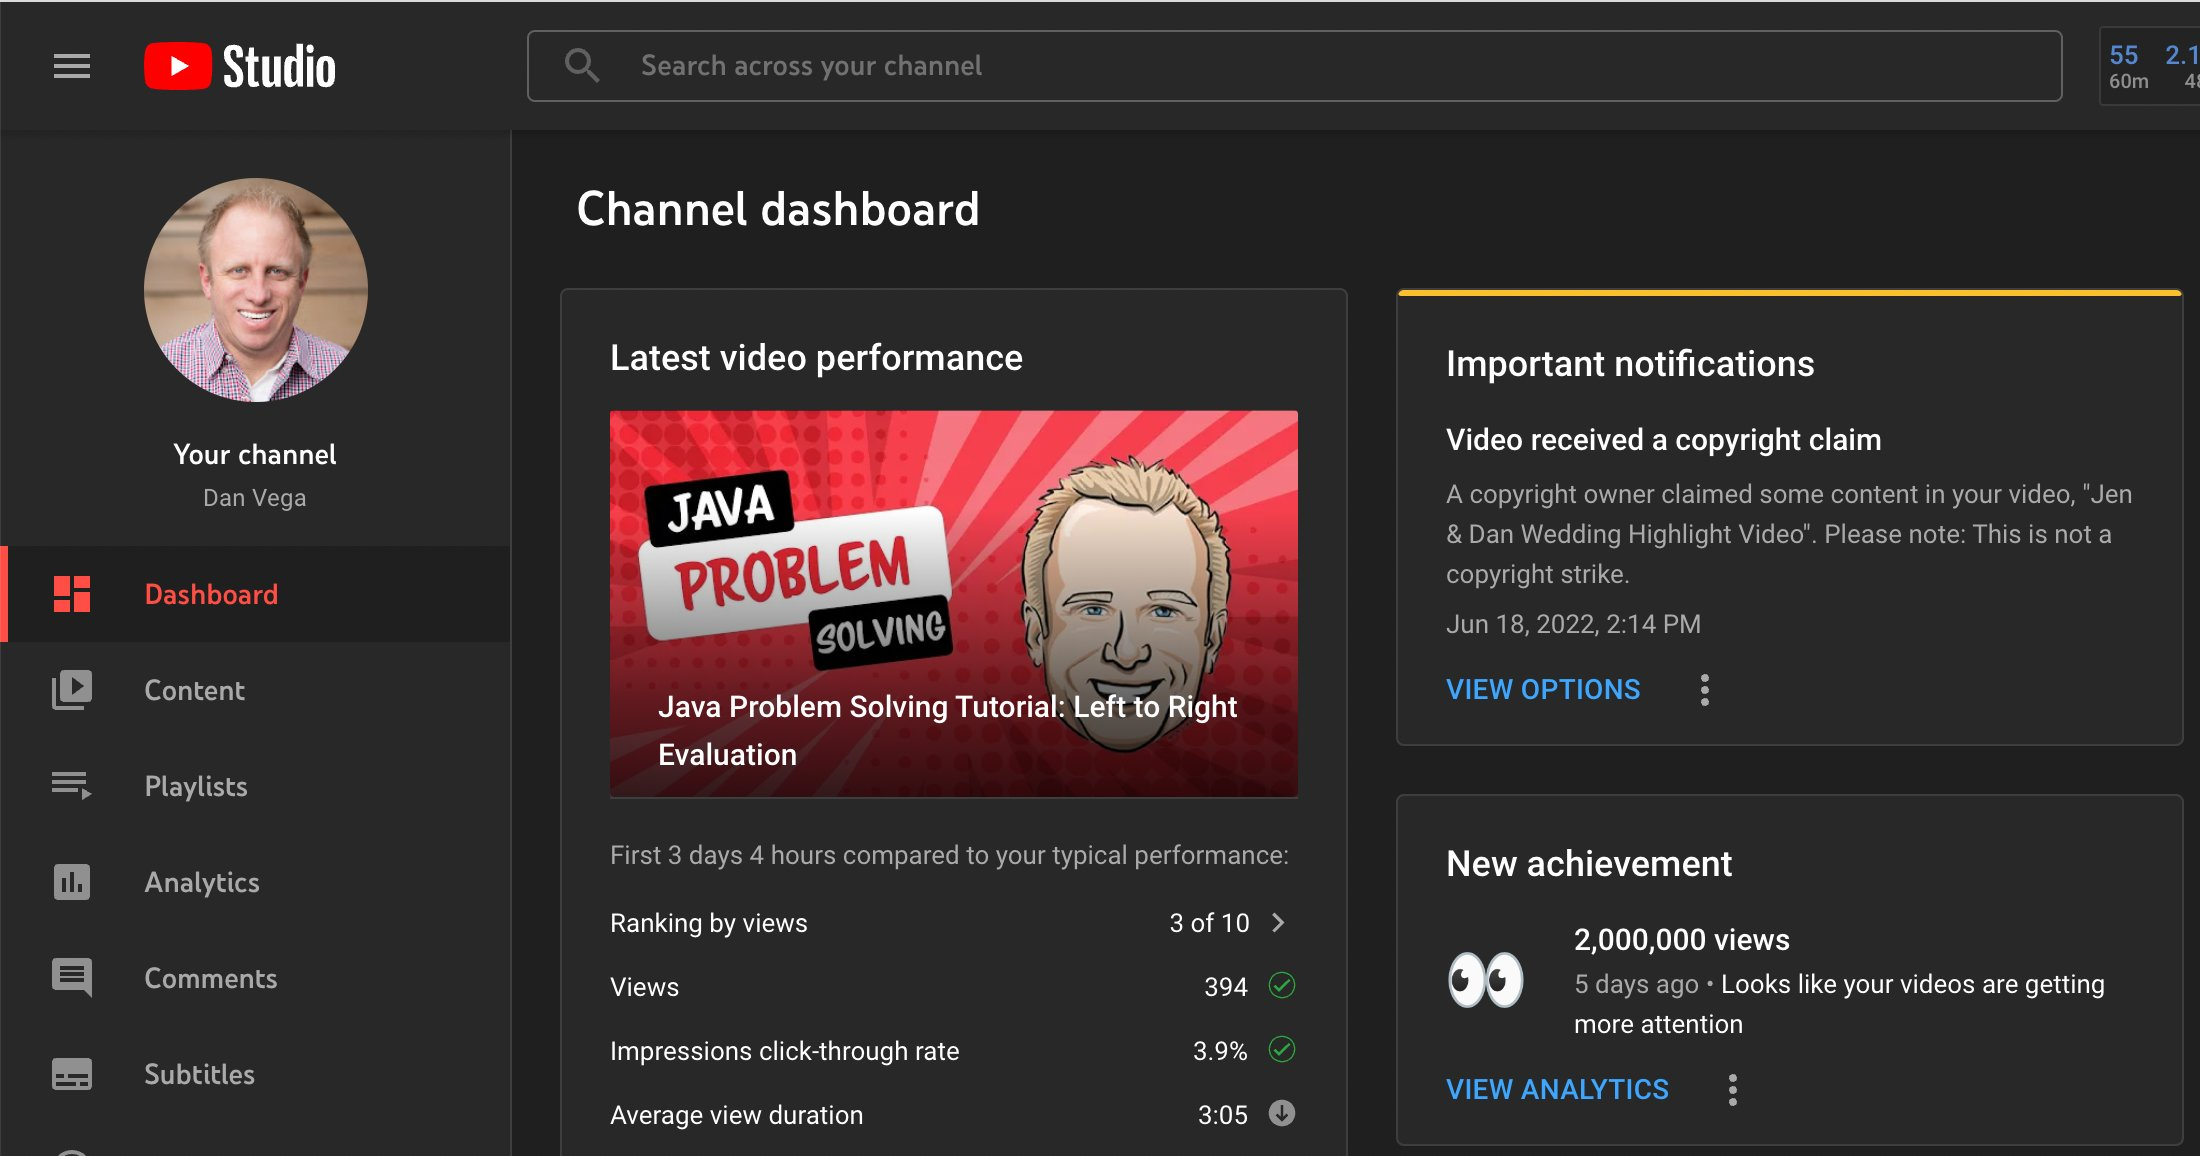Toggle the green checkmark beside Views 394
The width and height of the screenshot is (2200, 1156).
point(1283,986)
